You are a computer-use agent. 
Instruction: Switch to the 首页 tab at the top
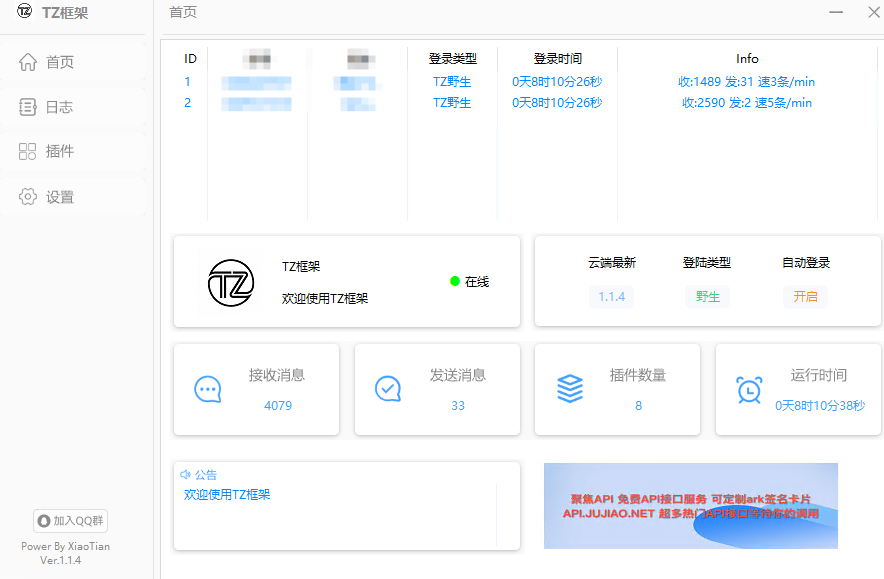click(182, 13)
